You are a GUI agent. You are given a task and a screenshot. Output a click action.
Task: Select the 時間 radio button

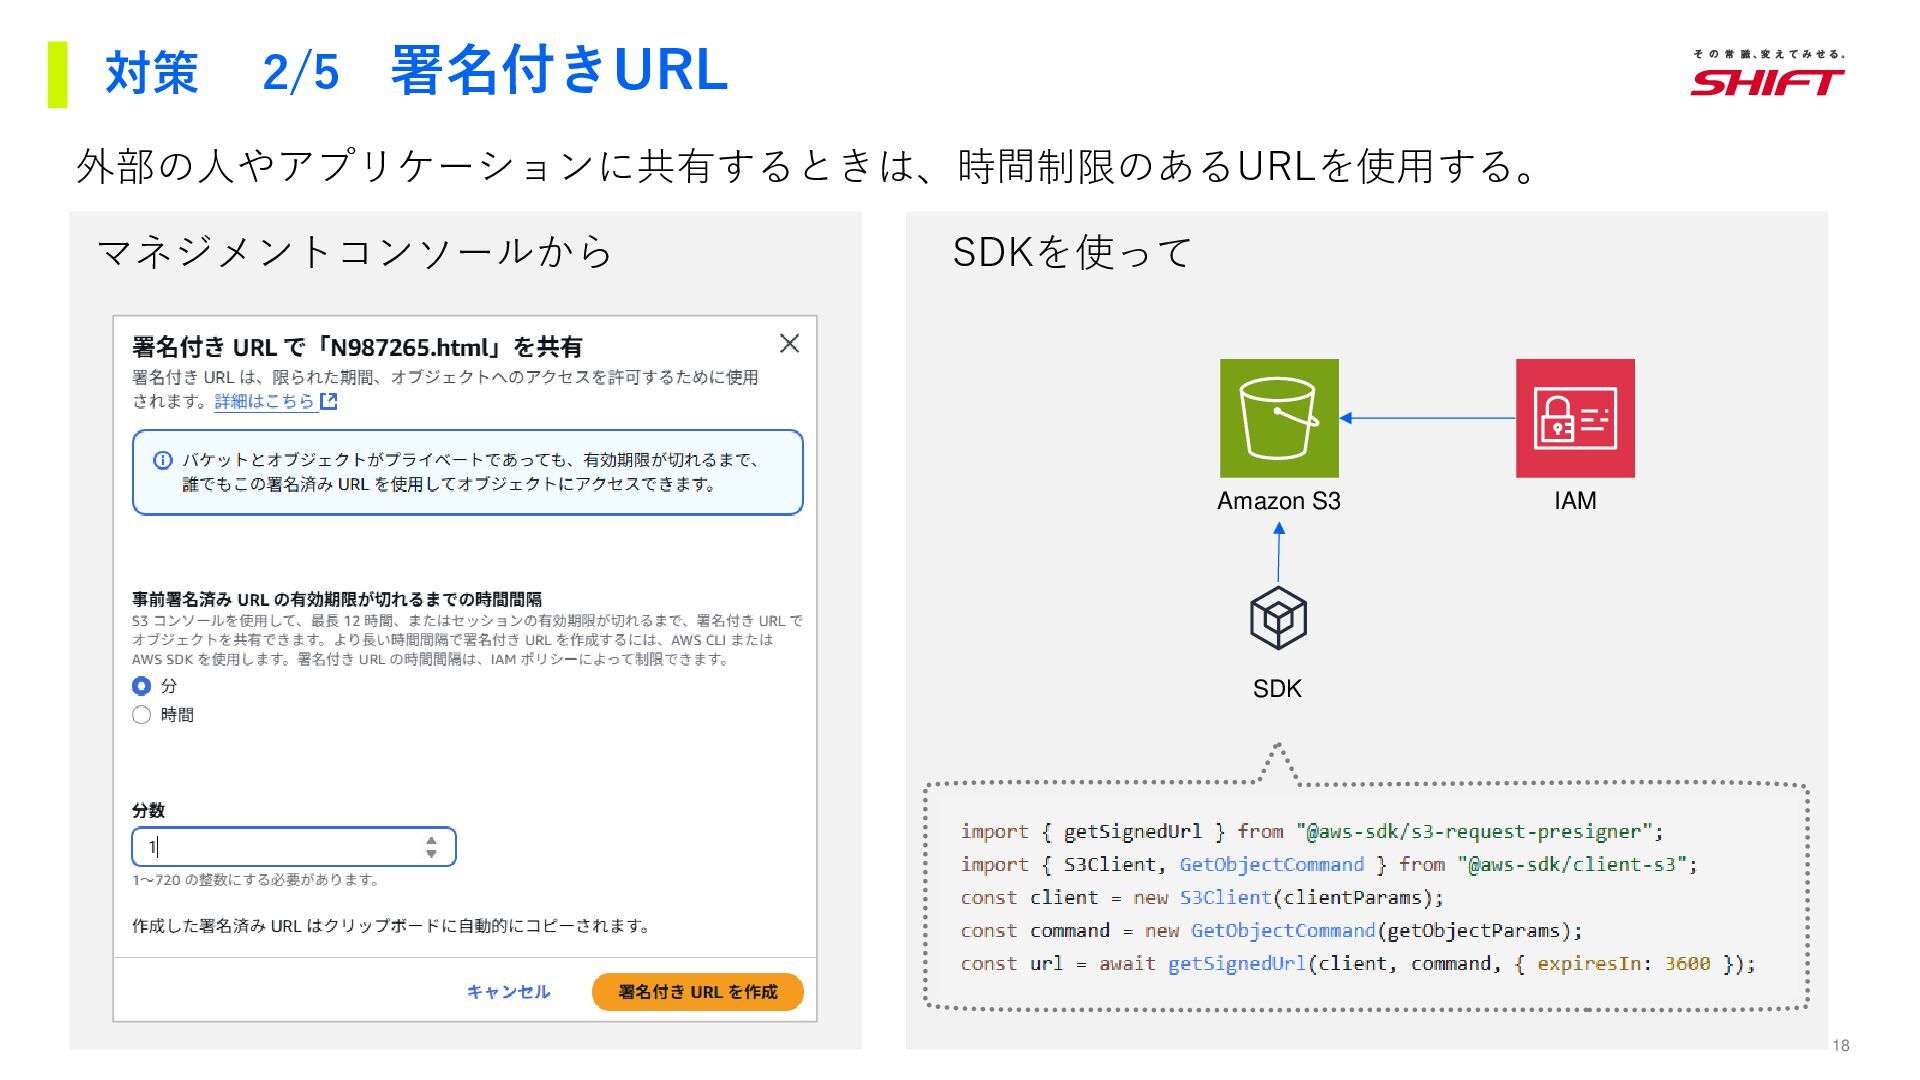coord(141,715)
